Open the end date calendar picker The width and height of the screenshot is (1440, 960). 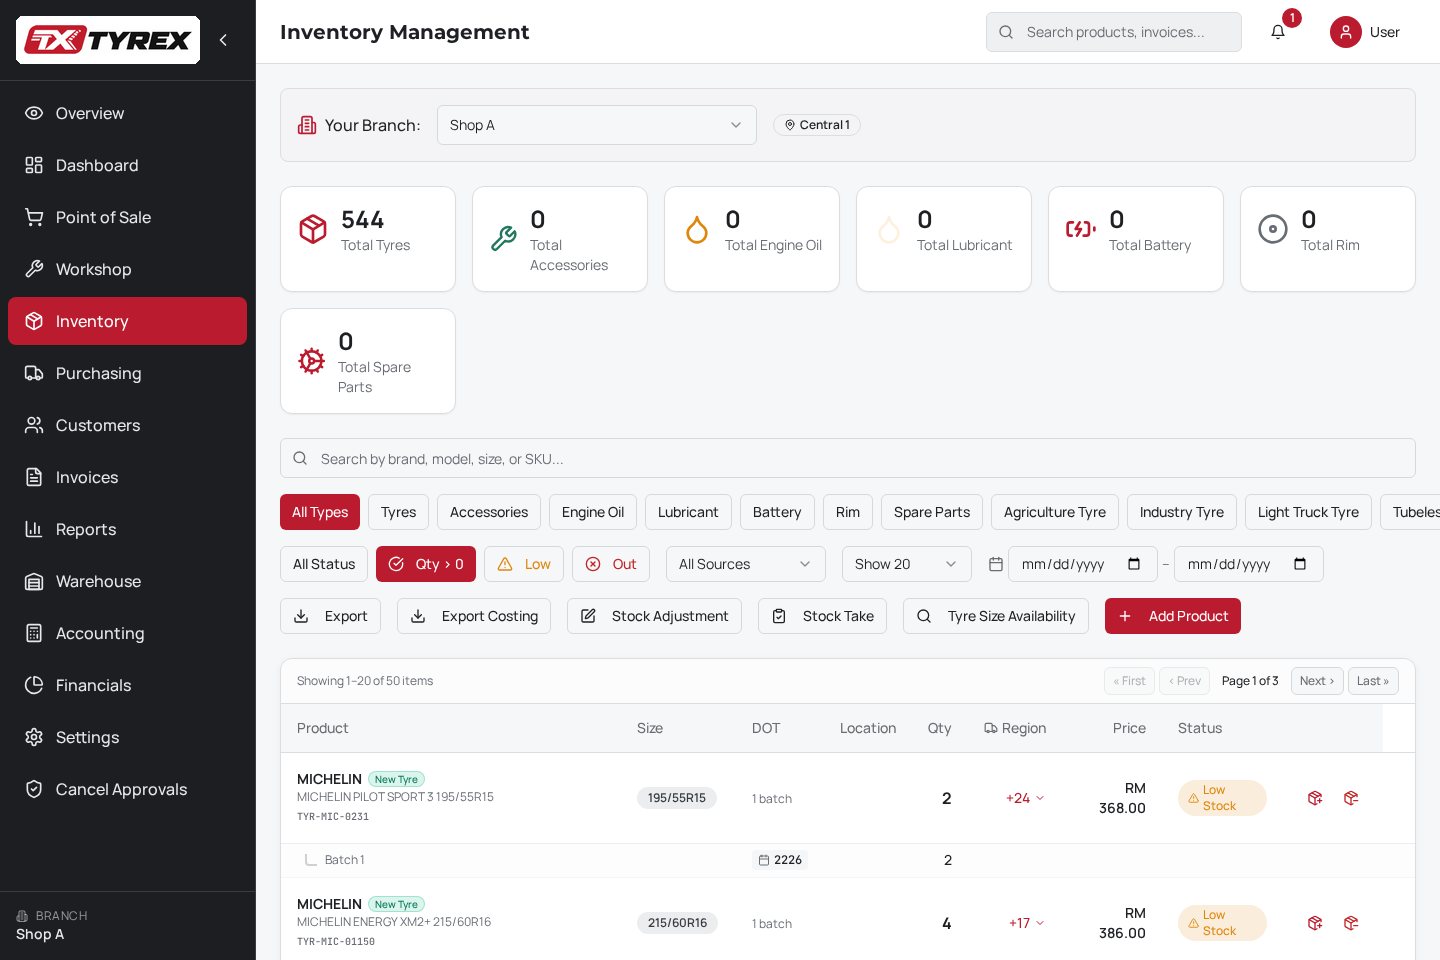[1300, 564]
